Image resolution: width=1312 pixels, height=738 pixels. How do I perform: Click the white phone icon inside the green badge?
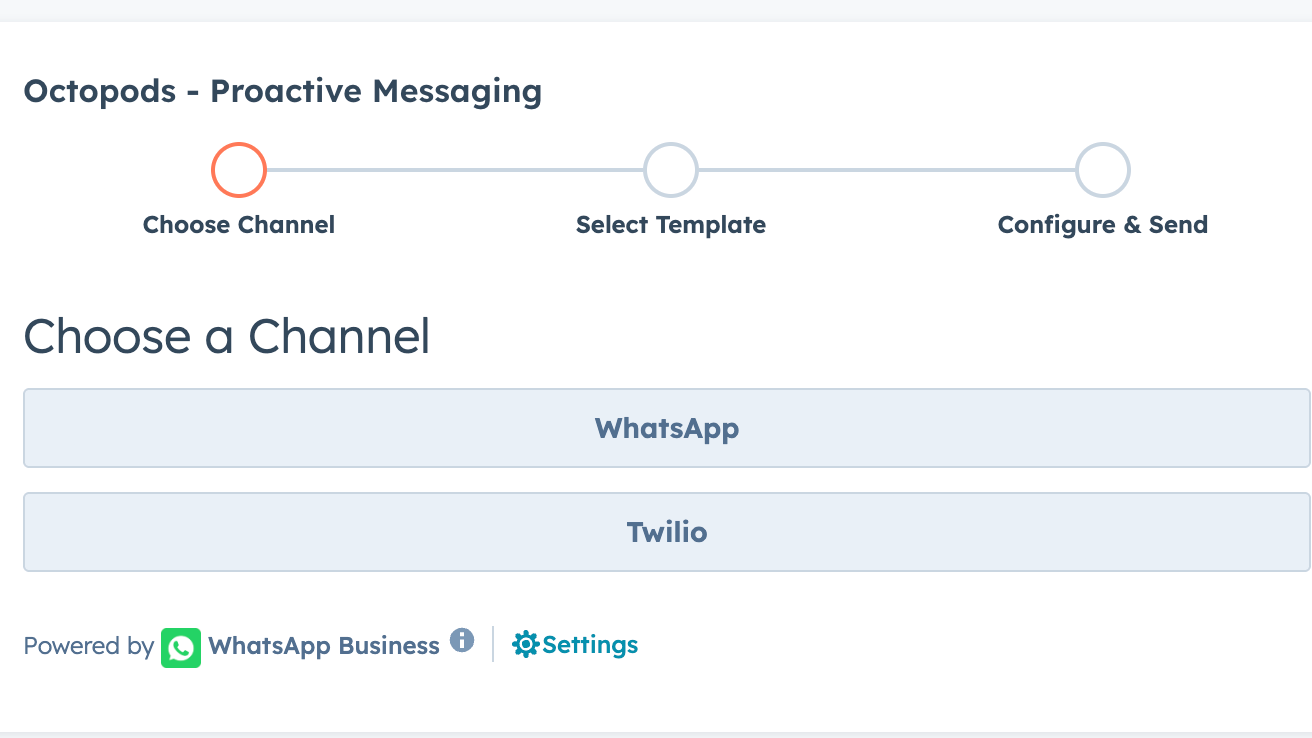tap(181, 647)
